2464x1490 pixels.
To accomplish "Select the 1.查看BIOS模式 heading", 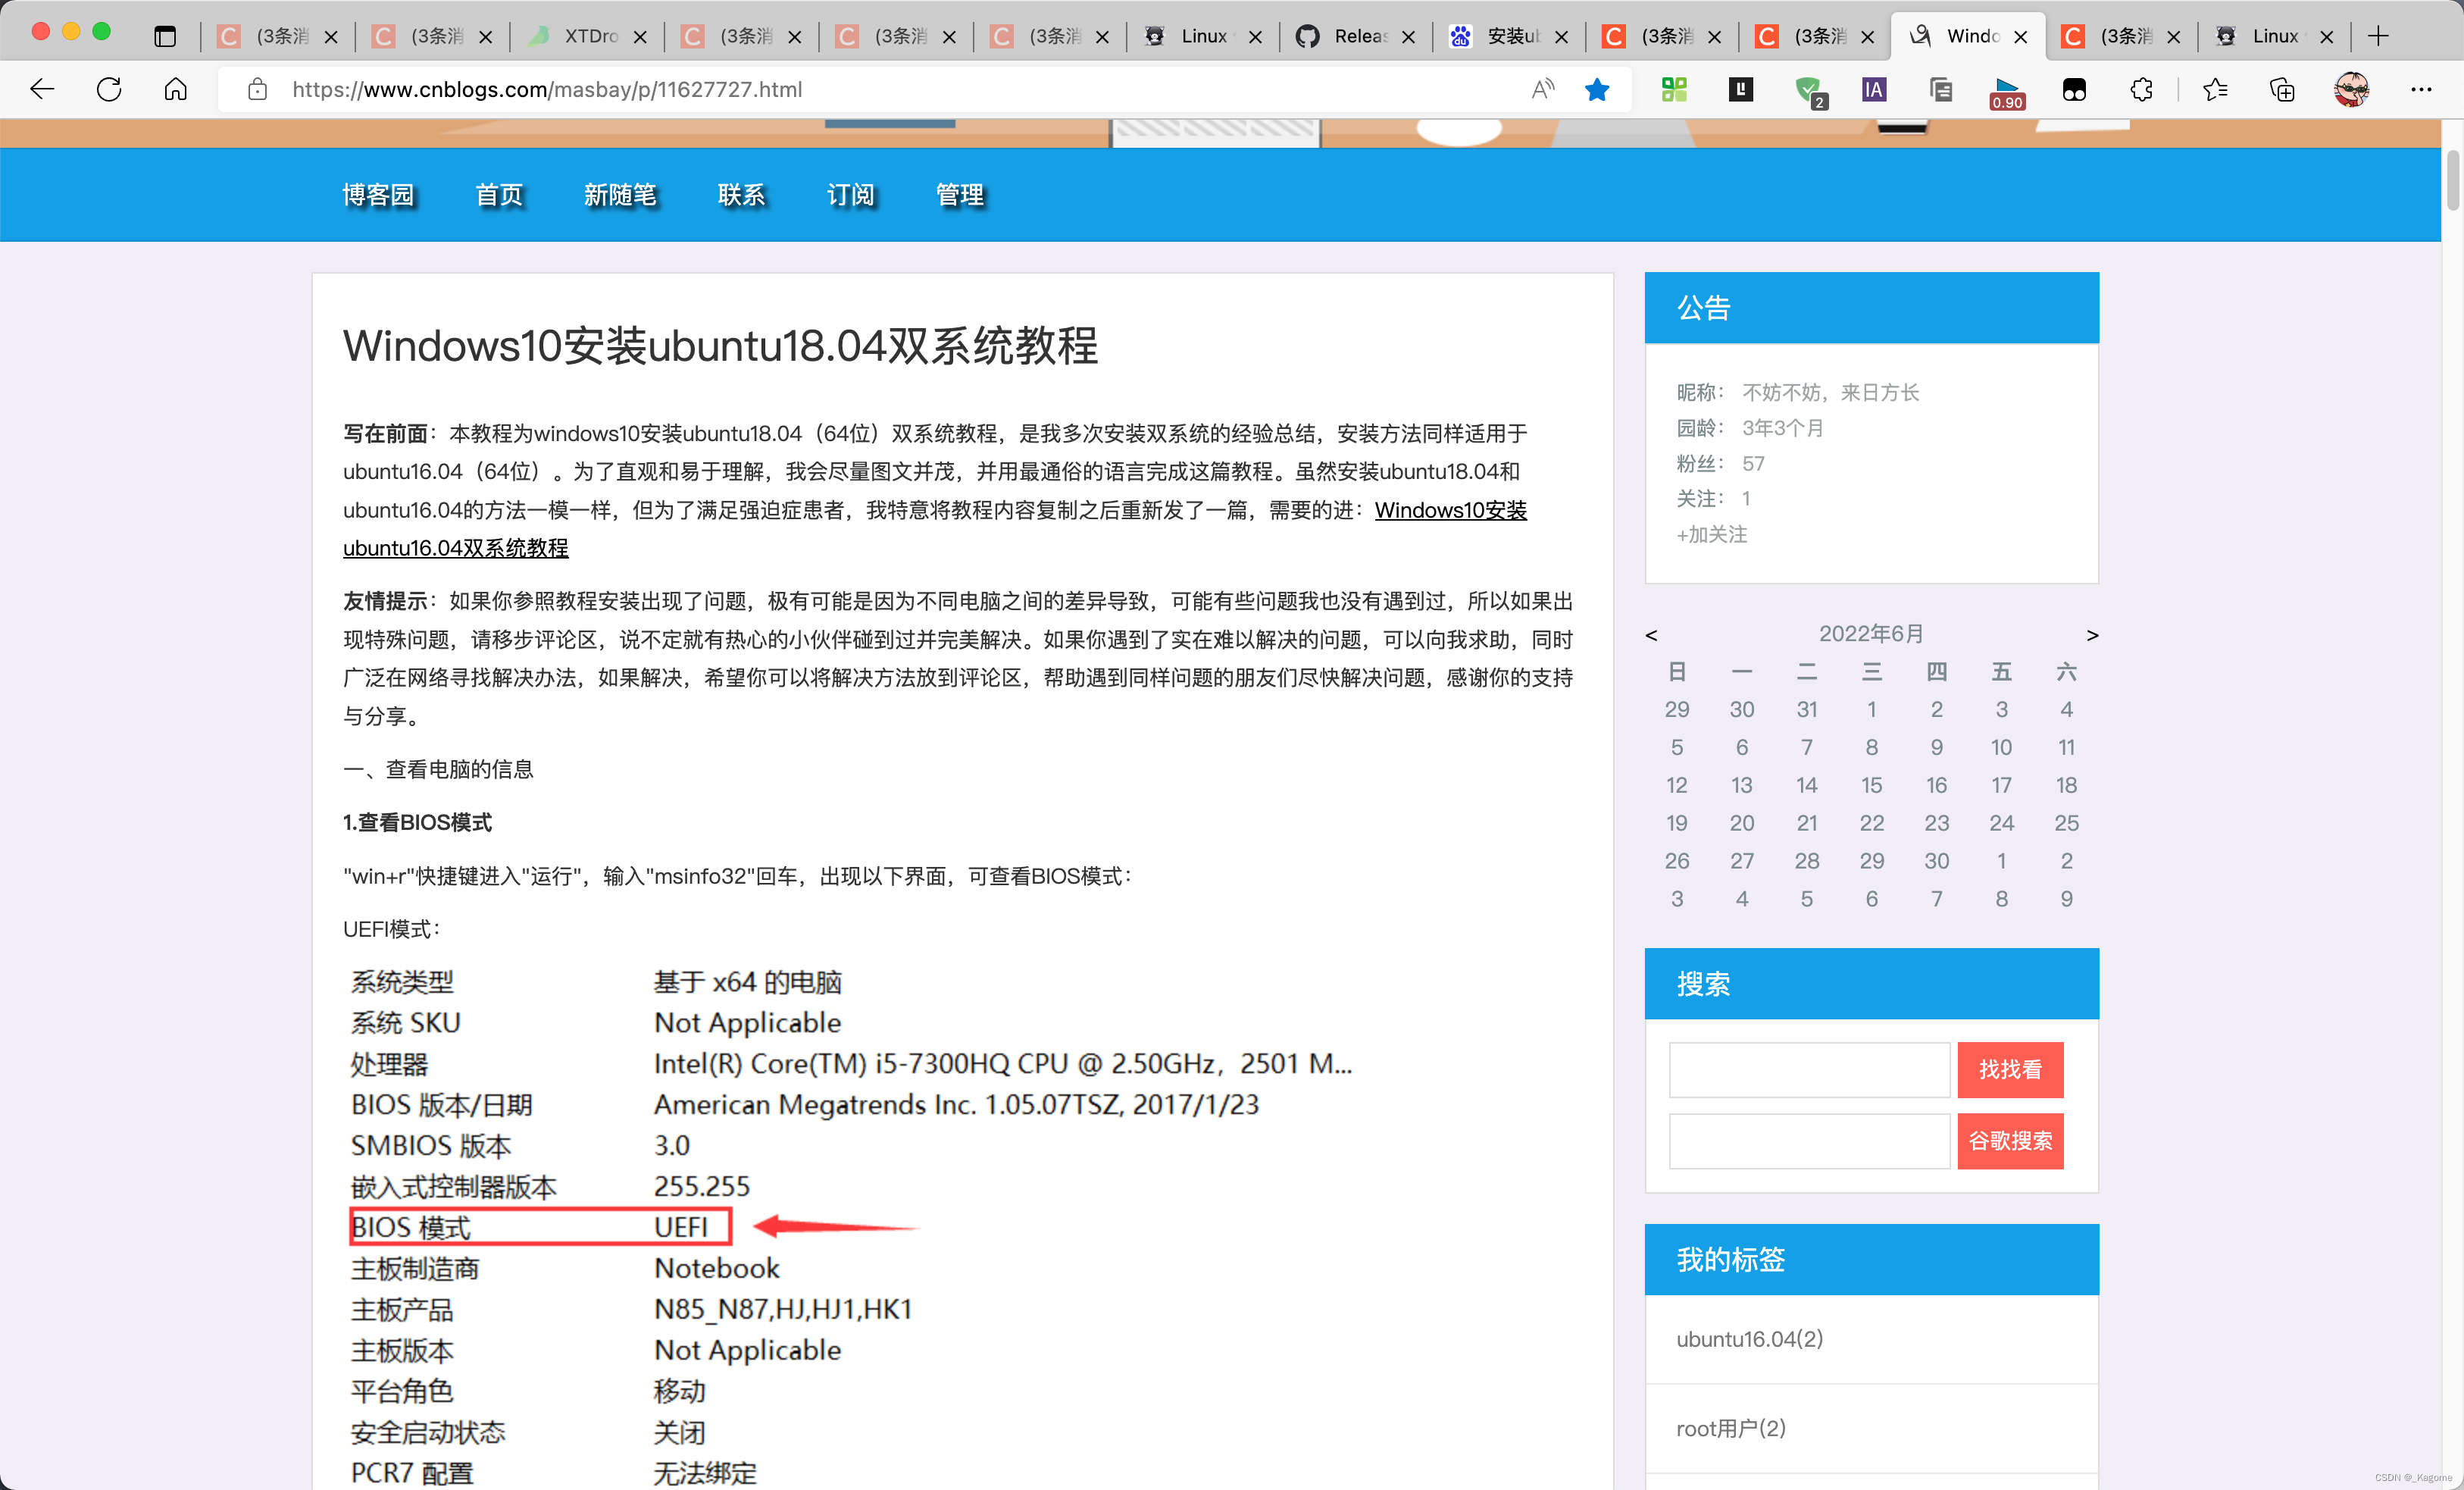I will [x=417, y=822].
